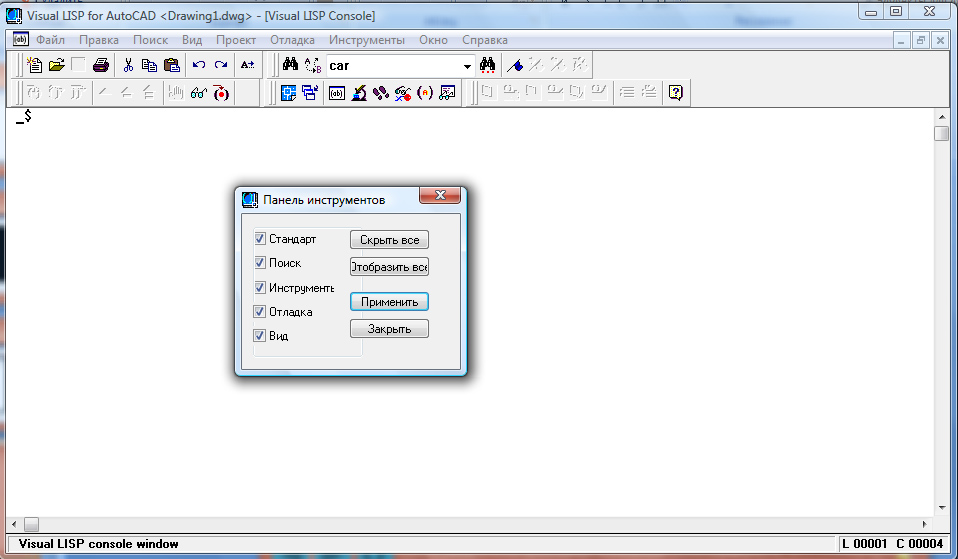Open the Инструменты menu

coord(367,40)
